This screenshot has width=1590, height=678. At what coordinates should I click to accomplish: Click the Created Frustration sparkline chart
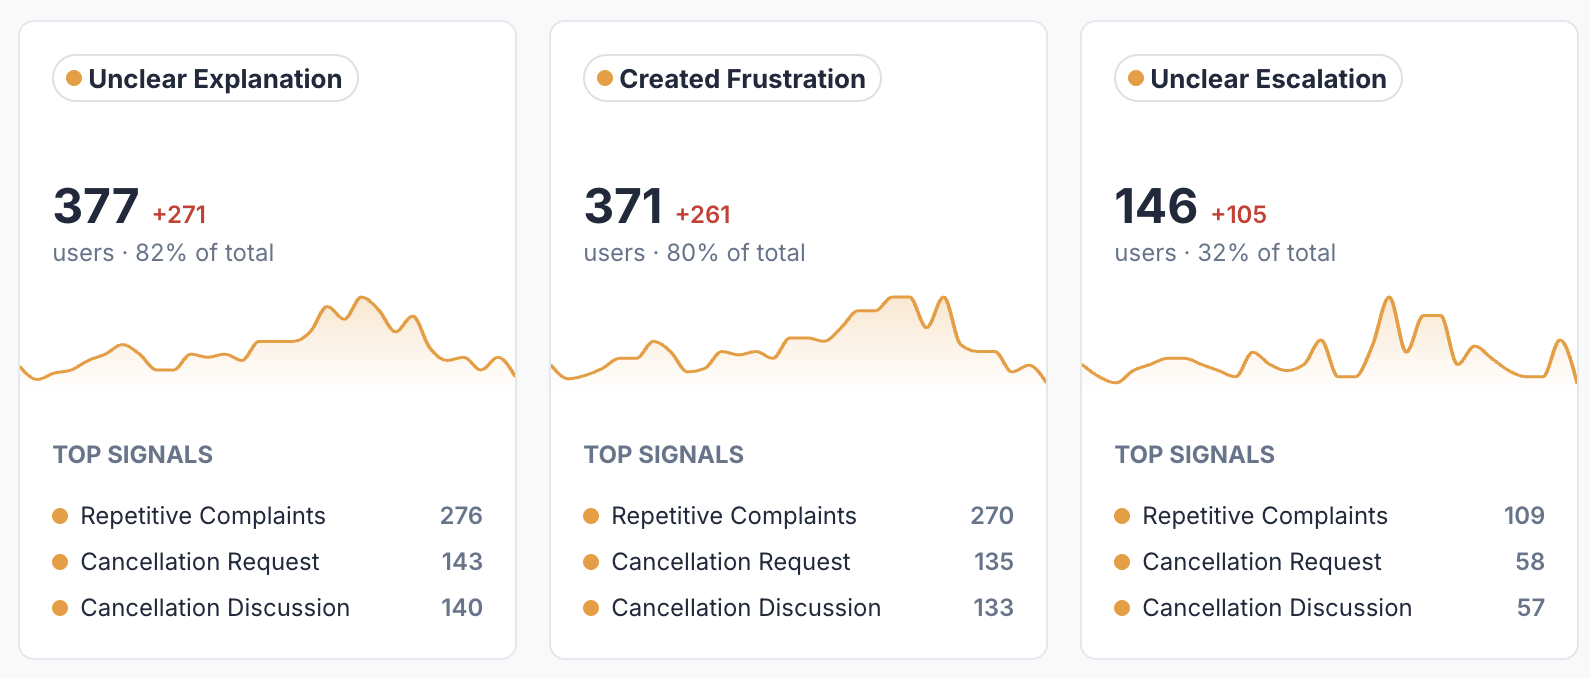[799, 341]
